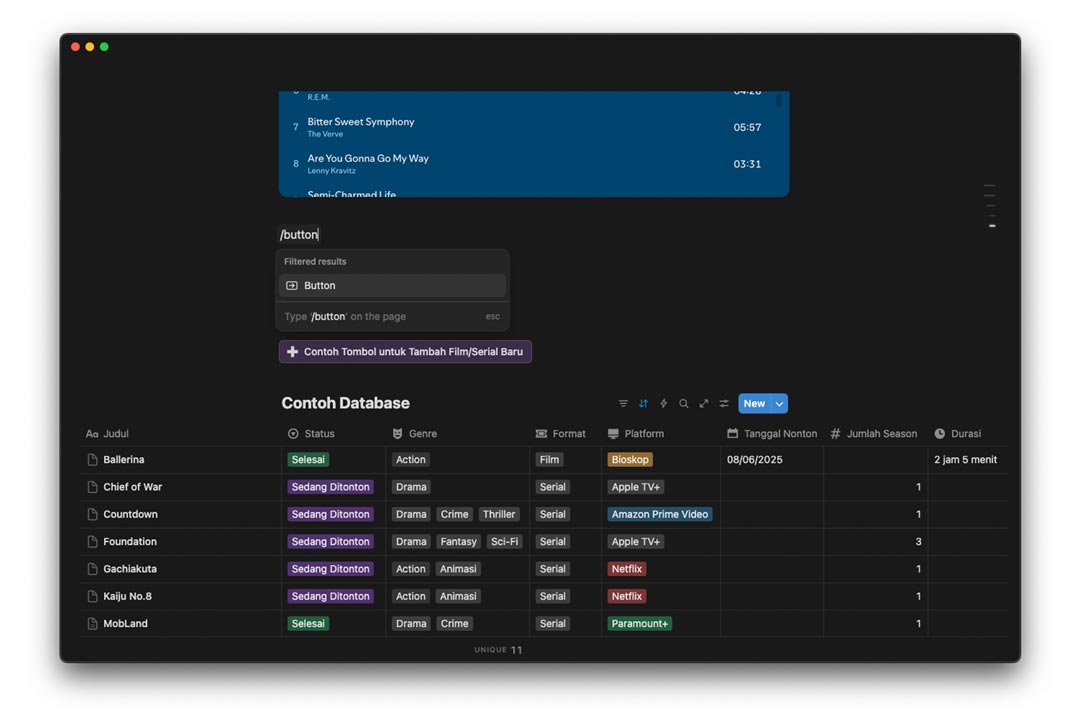Open the Status column header menu

(319, 434)
